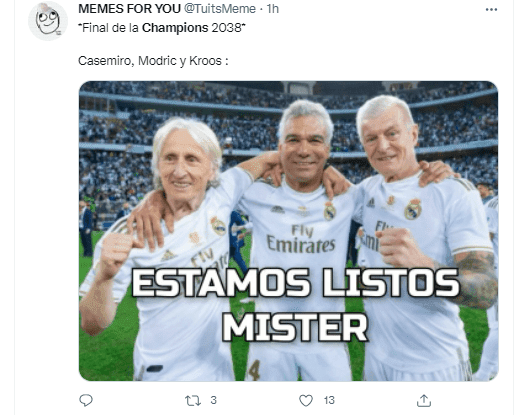The image size is (521, 415).
Task: Open the reply comment bubble icon
Action: (86, 400)
